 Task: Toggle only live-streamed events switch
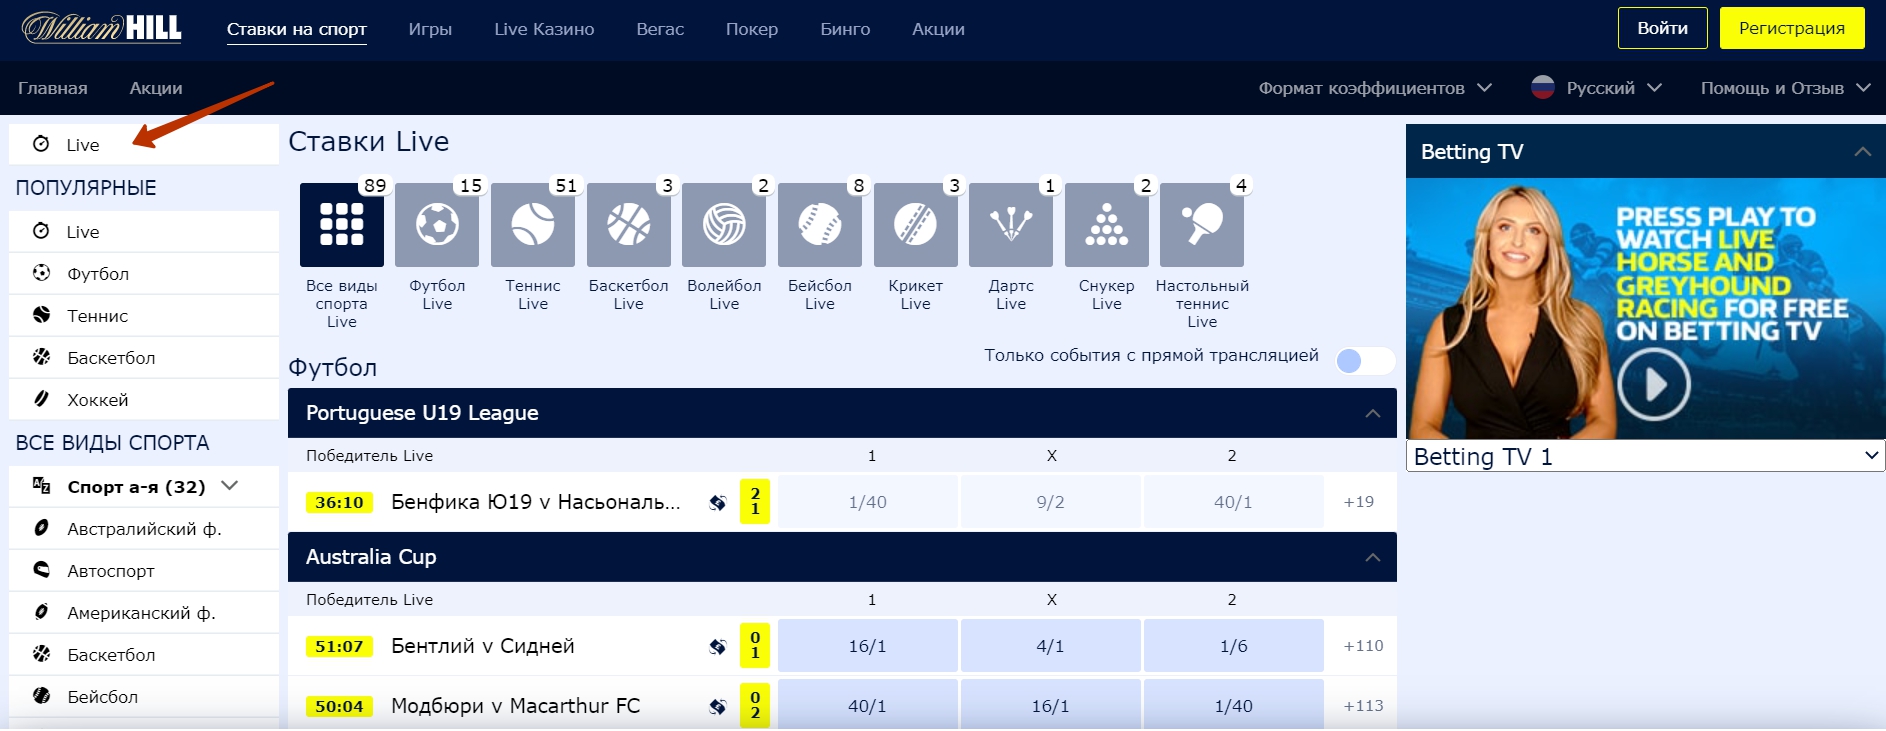click(1363, 361)
